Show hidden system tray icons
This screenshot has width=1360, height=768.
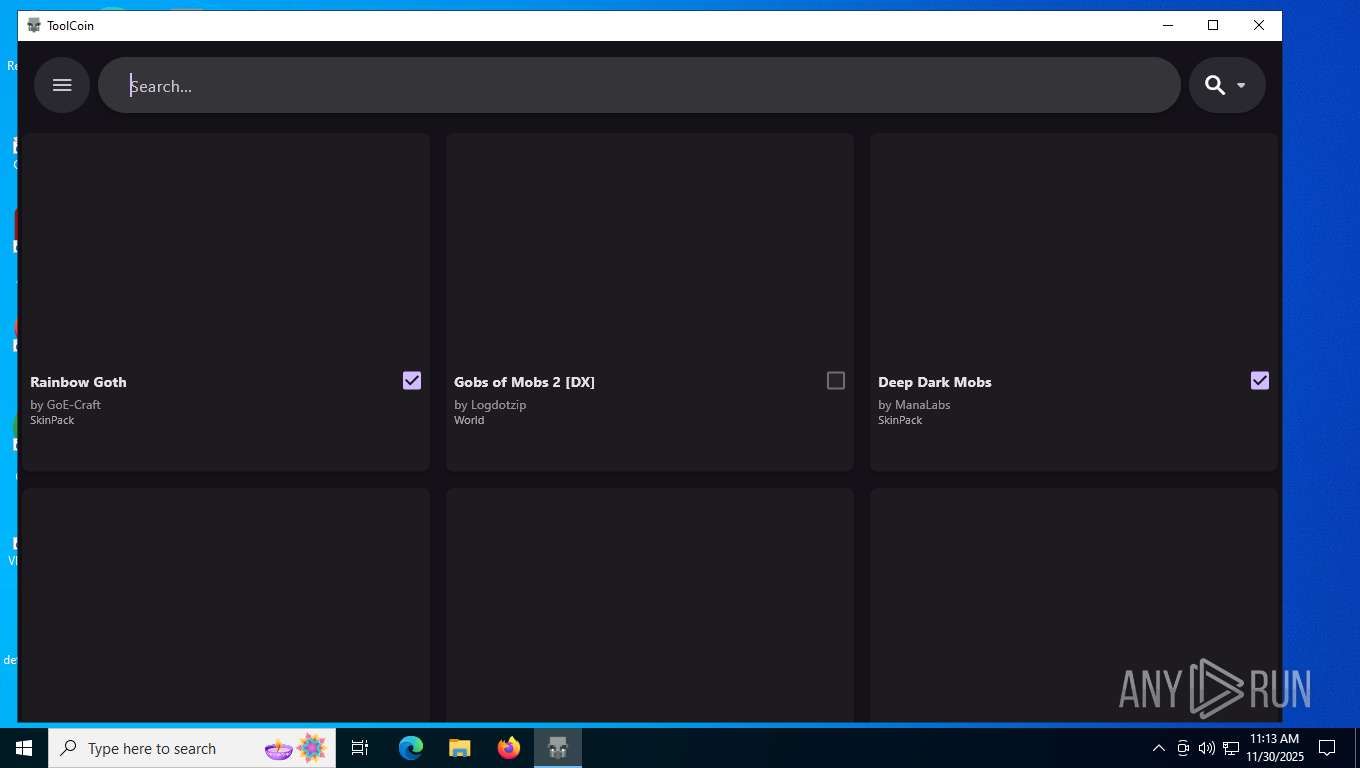coord(1159,748)
